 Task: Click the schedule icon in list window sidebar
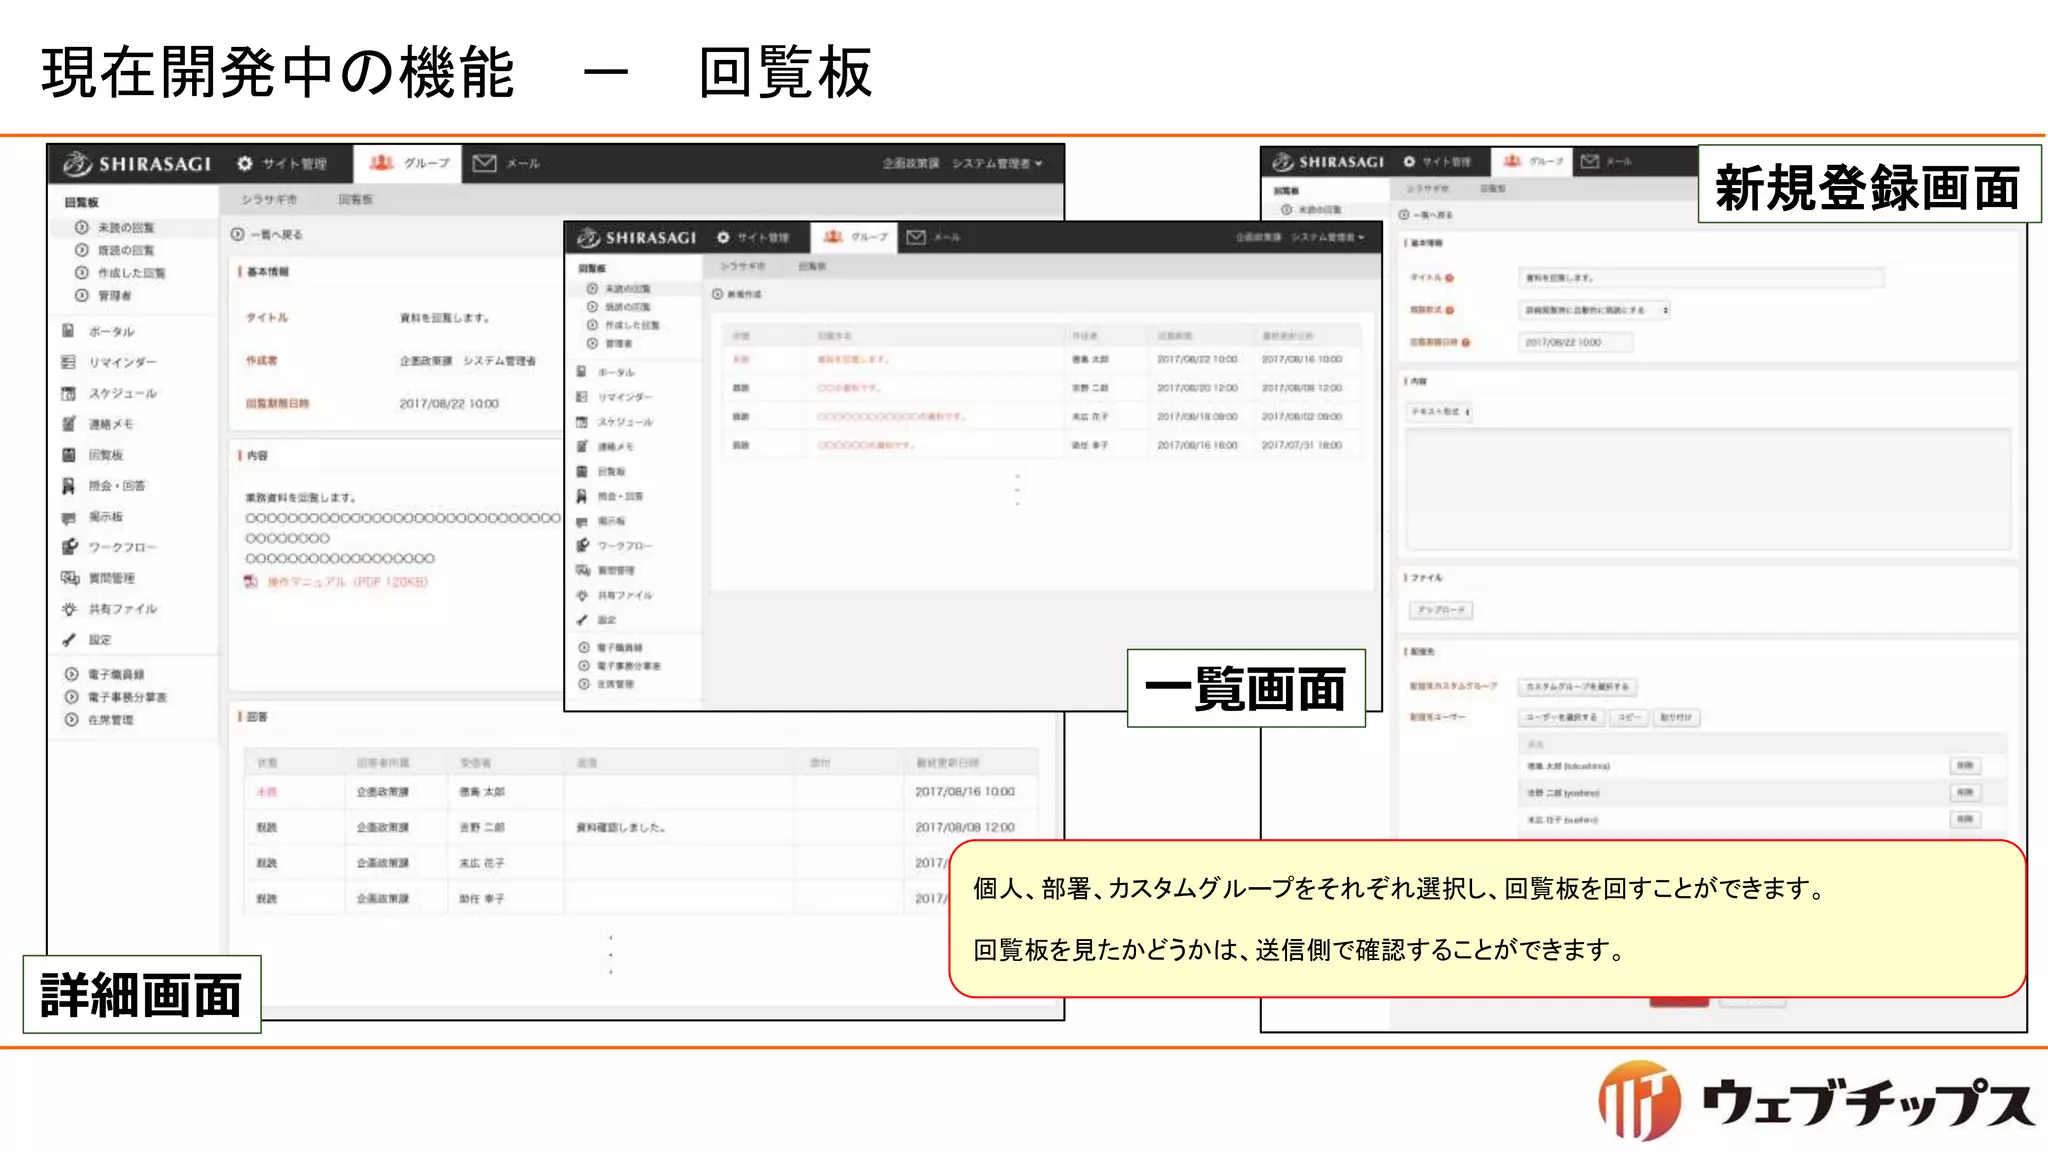tap(582, 422)
